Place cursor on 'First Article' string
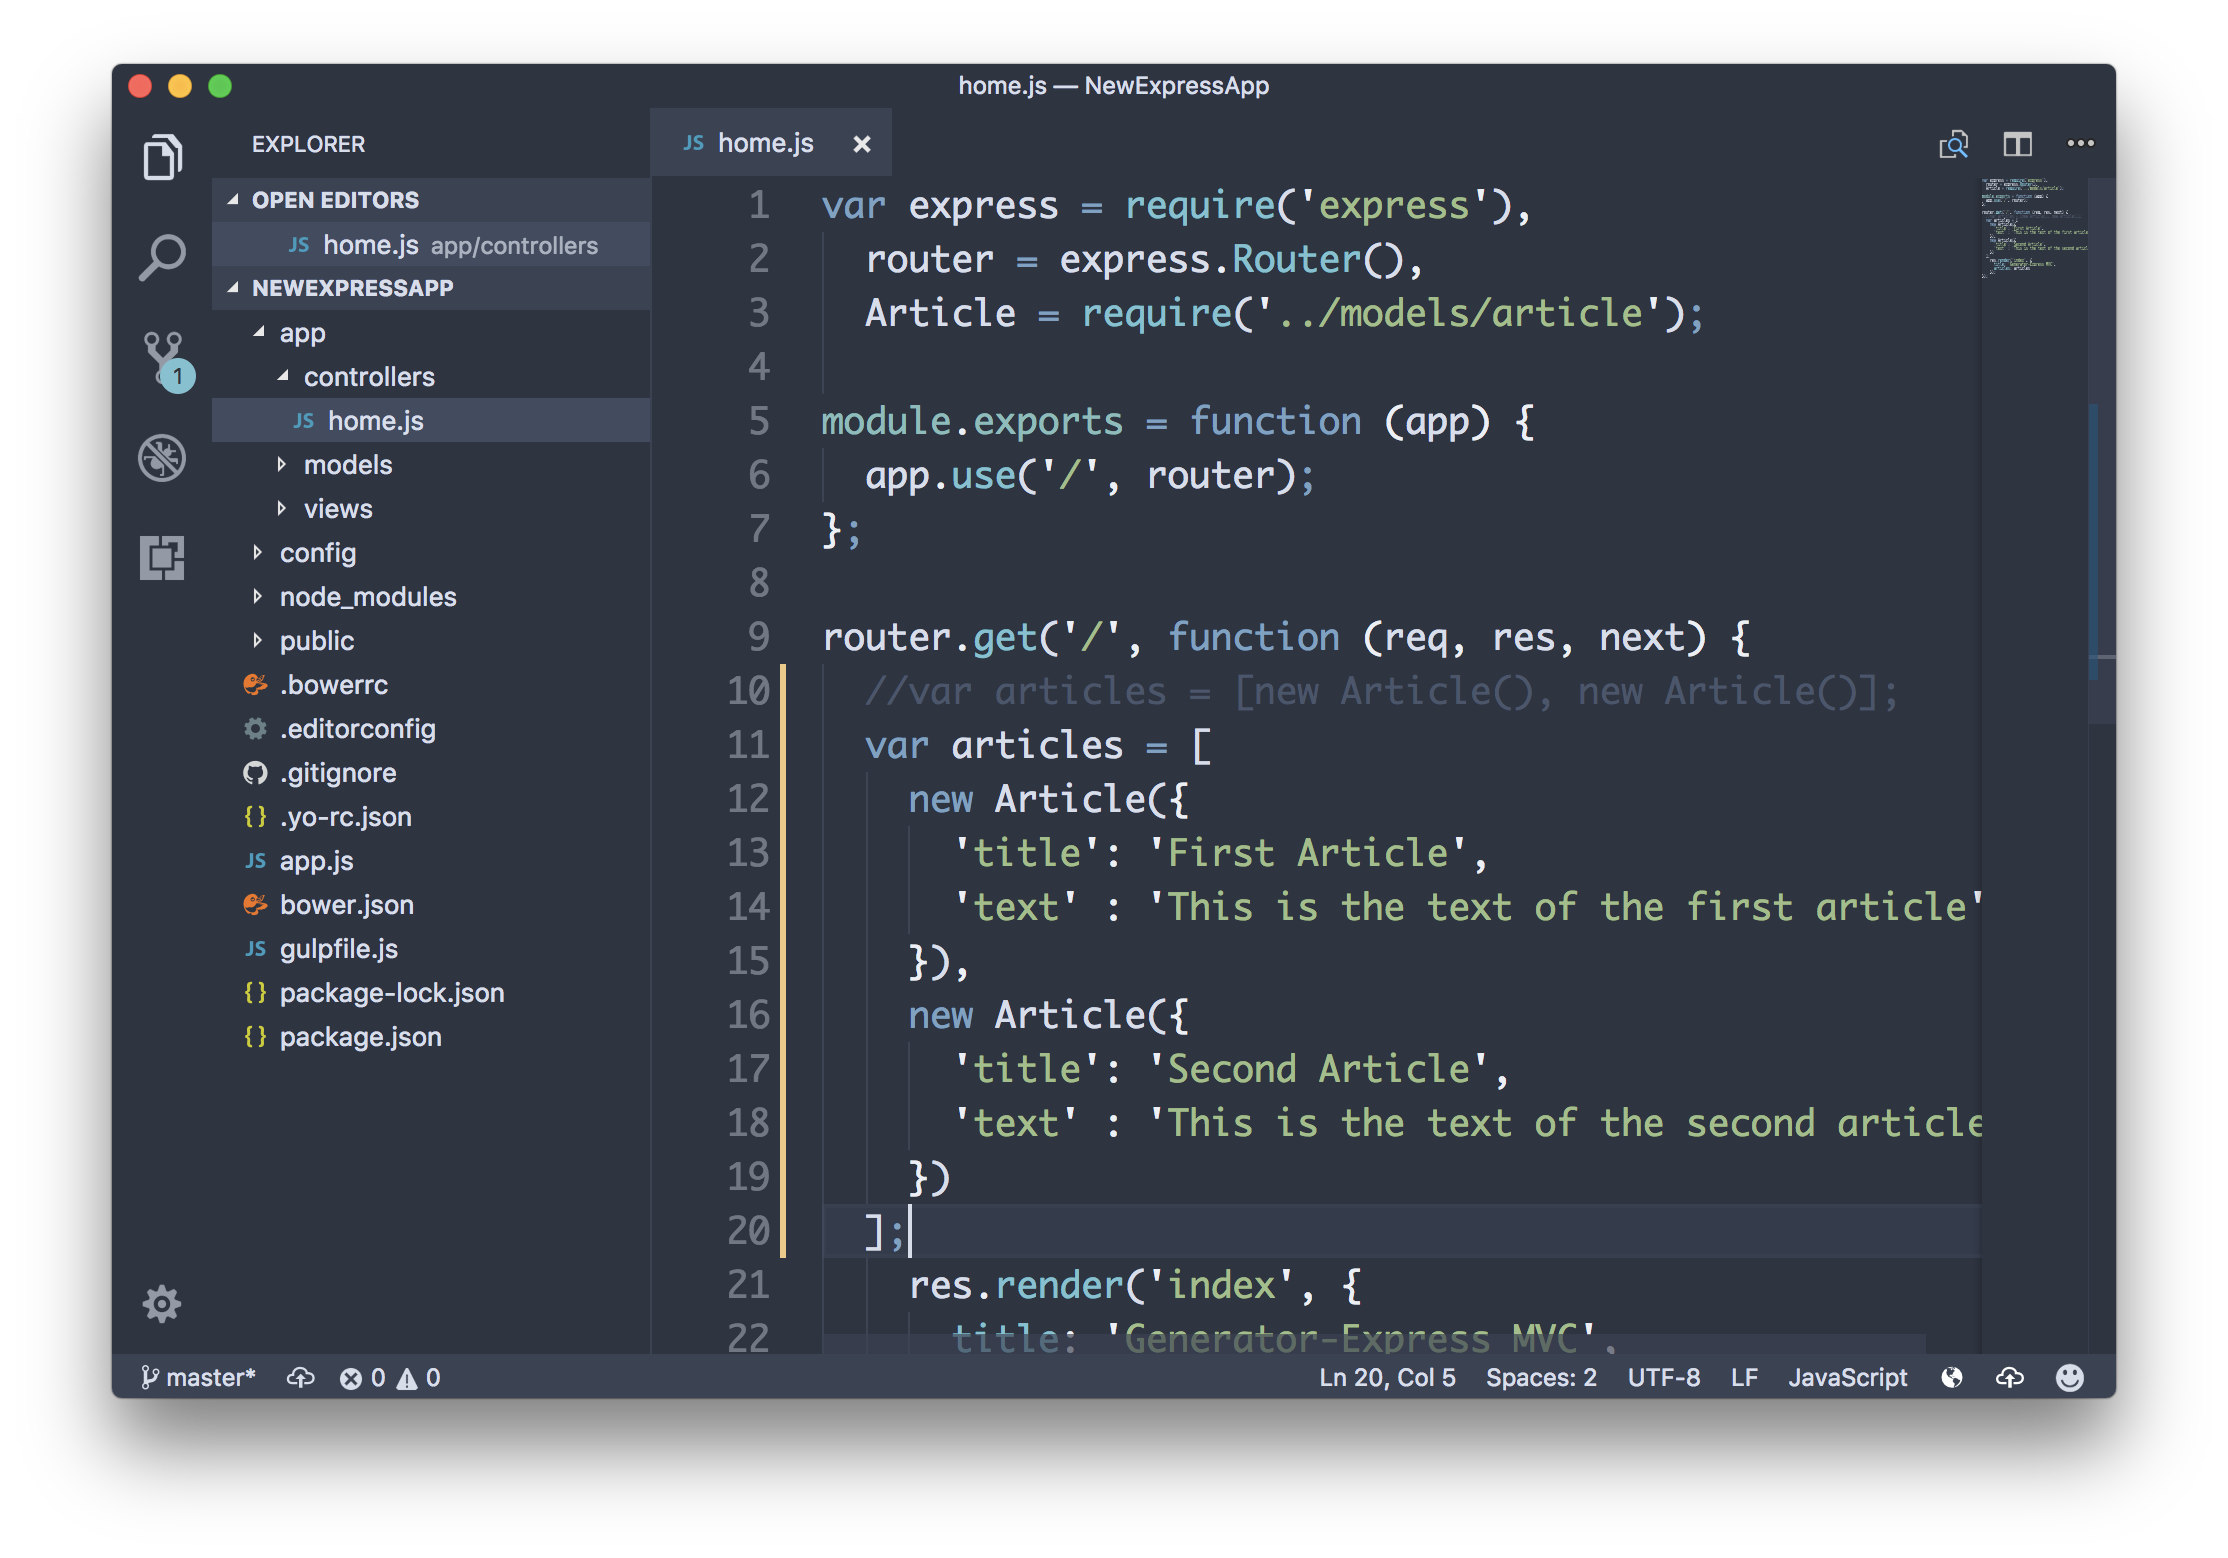 tap(1308, 852)
